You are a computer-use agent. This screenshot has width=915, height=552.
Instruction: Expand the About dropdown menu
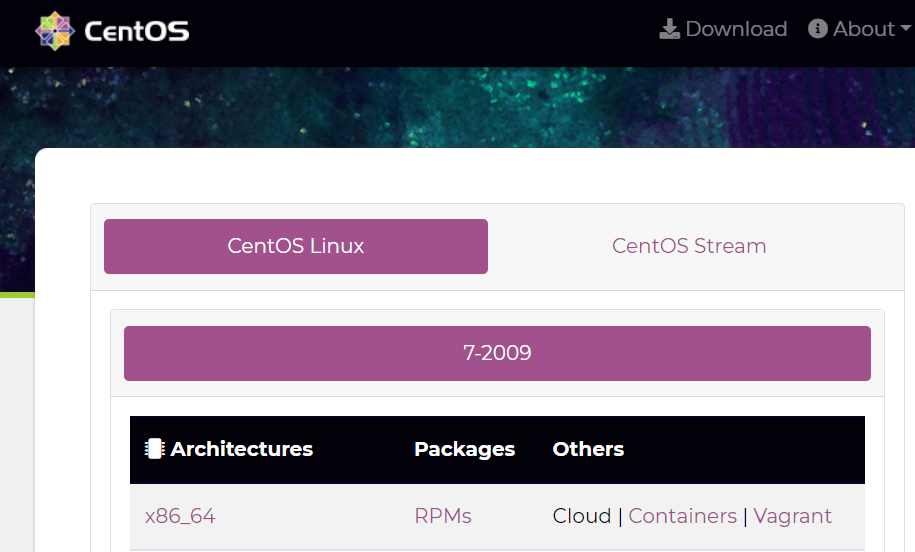pos(859,29)
